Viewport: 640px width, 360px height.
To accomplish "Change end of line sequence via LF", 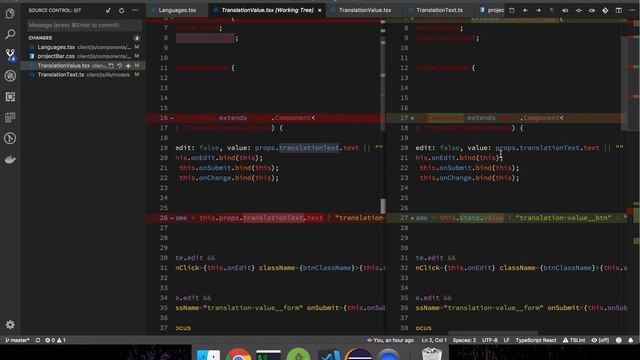I will (506, 340).
